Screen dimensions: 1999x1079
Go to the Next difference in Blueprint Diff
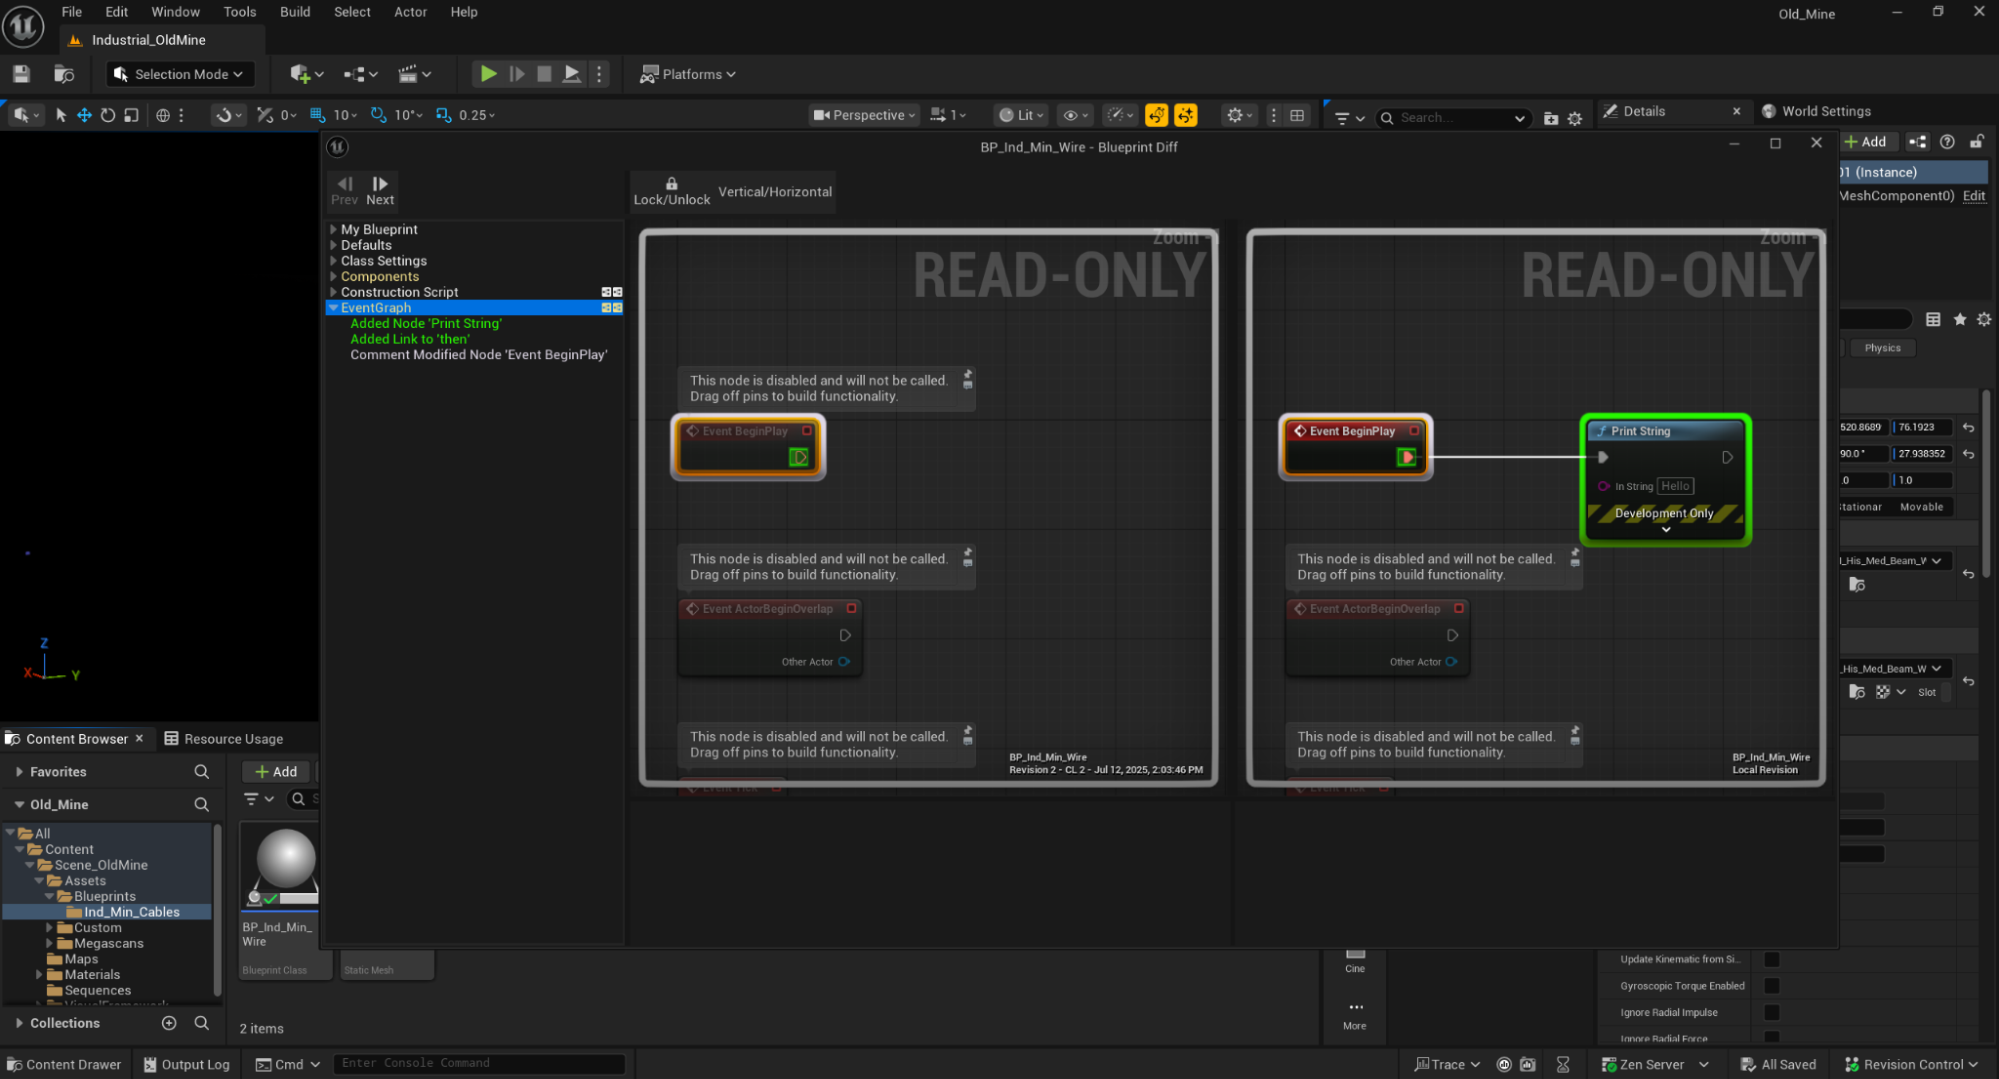click(x=380, y=190)
